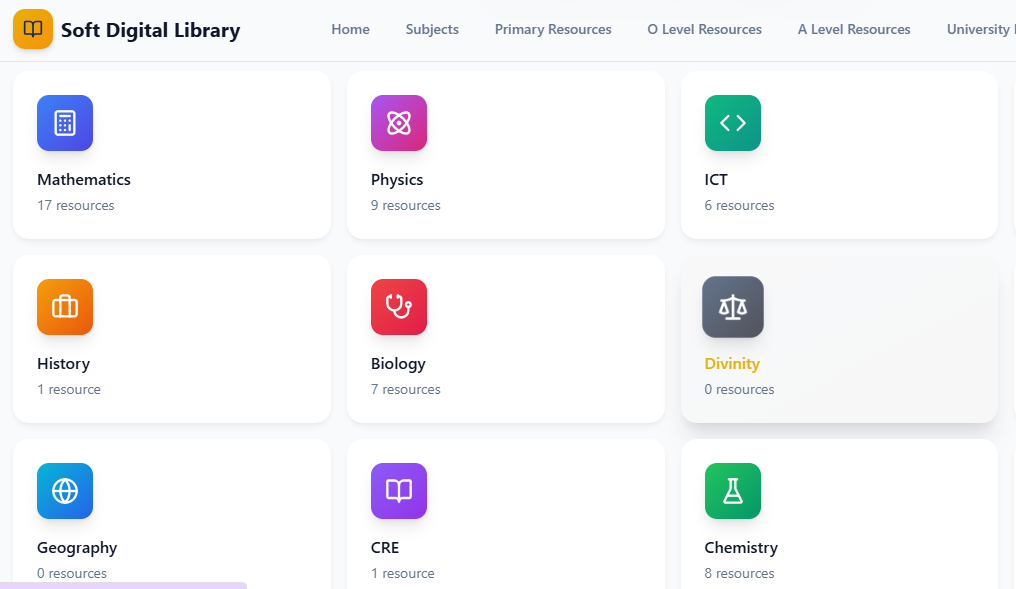The image size is (1016, 589).
Task: Go to the Subjects menu item
Action: point(432,29)
